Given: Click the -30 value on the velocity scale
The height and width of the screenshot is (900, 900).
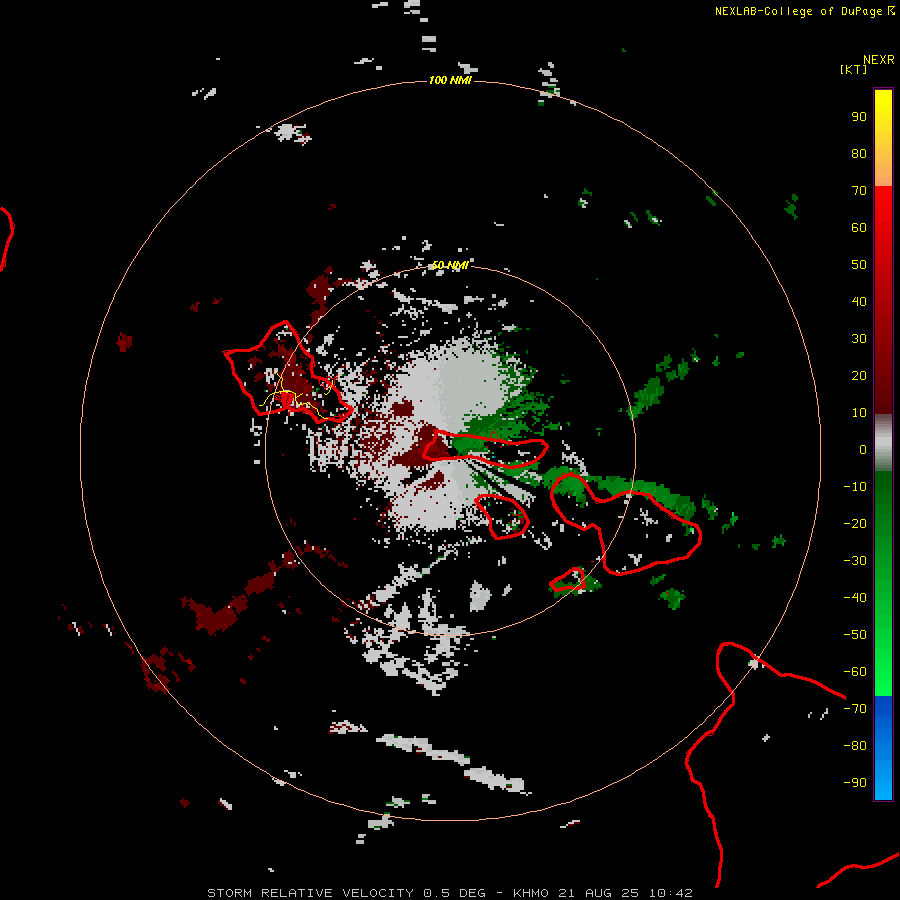Looking at the screenshot, I should pyautogui.click(x=855, y=561).
